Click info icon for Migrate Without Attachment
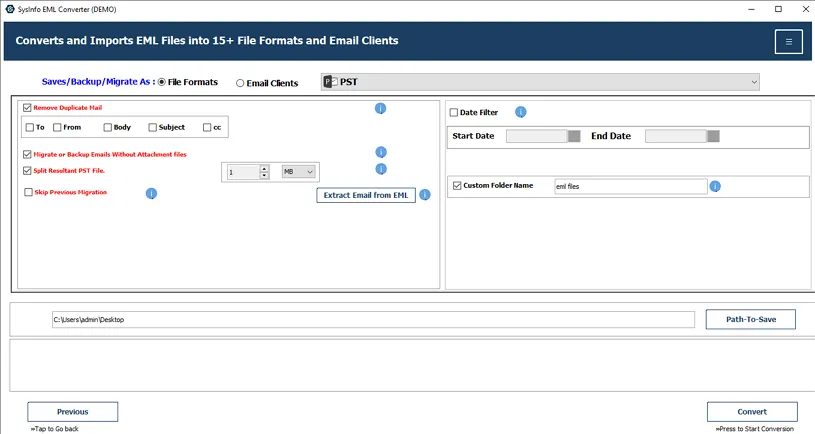The width and height of the screenshot is (815, 434). click(381, 152)
